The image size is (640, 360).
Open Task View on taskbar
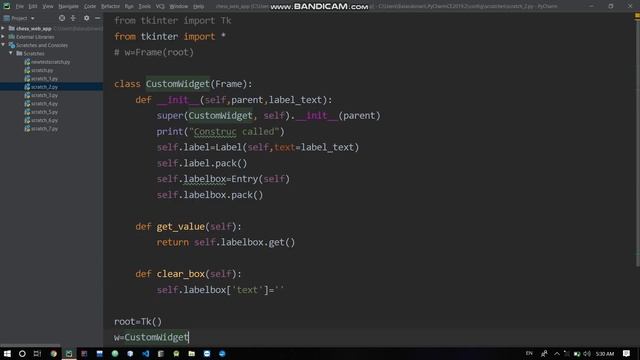point(37,353)
